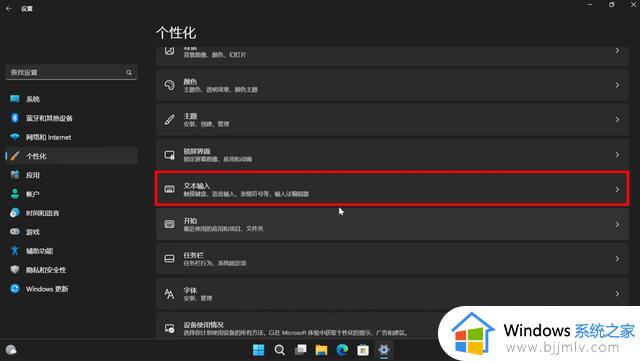
Task: Select 个性化 in the sidebar
Action: pos(71,156)
